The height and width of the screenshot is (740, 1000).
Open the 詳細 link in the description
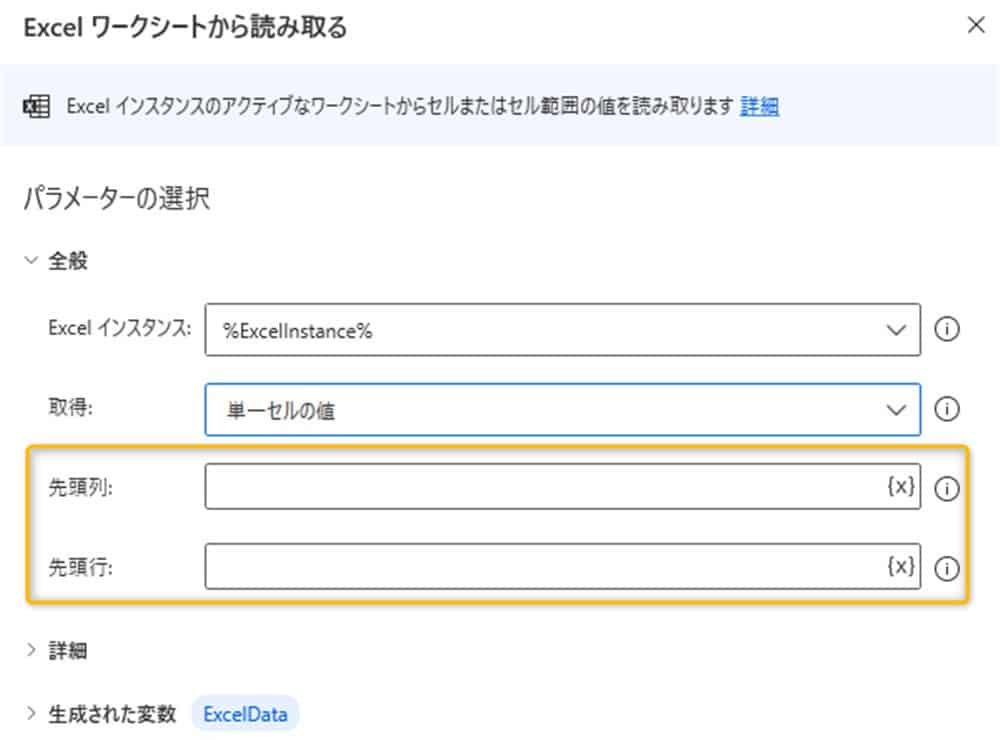[759, 106]
